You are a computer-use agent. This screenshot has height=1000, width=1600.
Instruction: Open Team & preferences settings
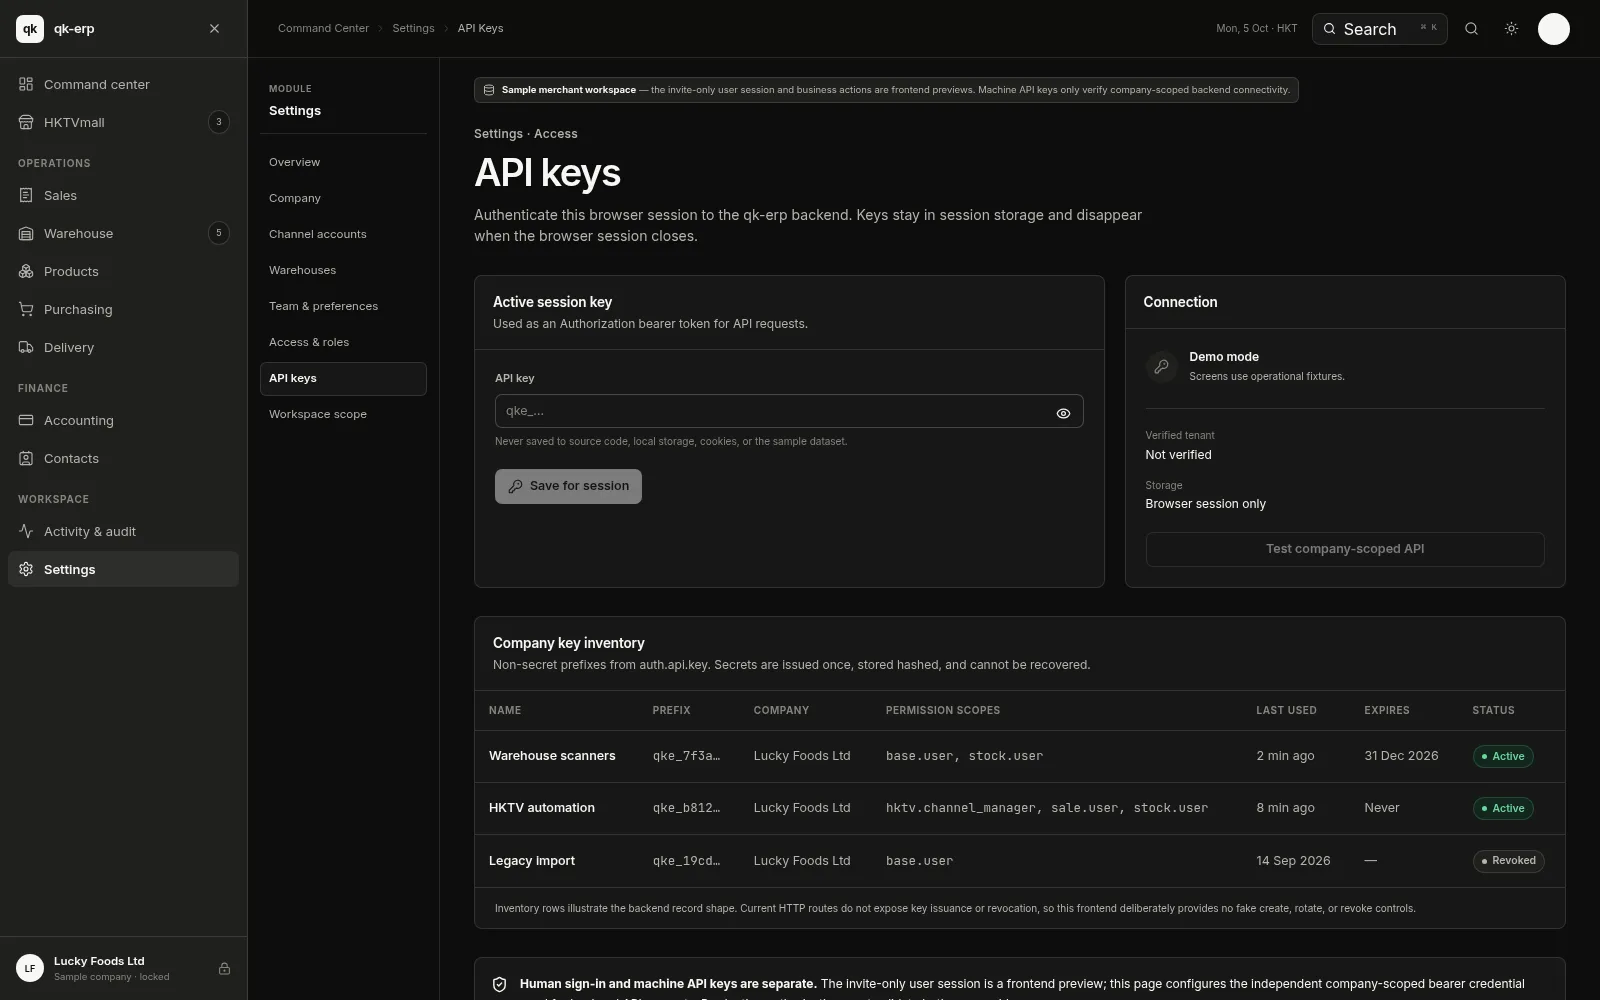(x=343, y=306)
